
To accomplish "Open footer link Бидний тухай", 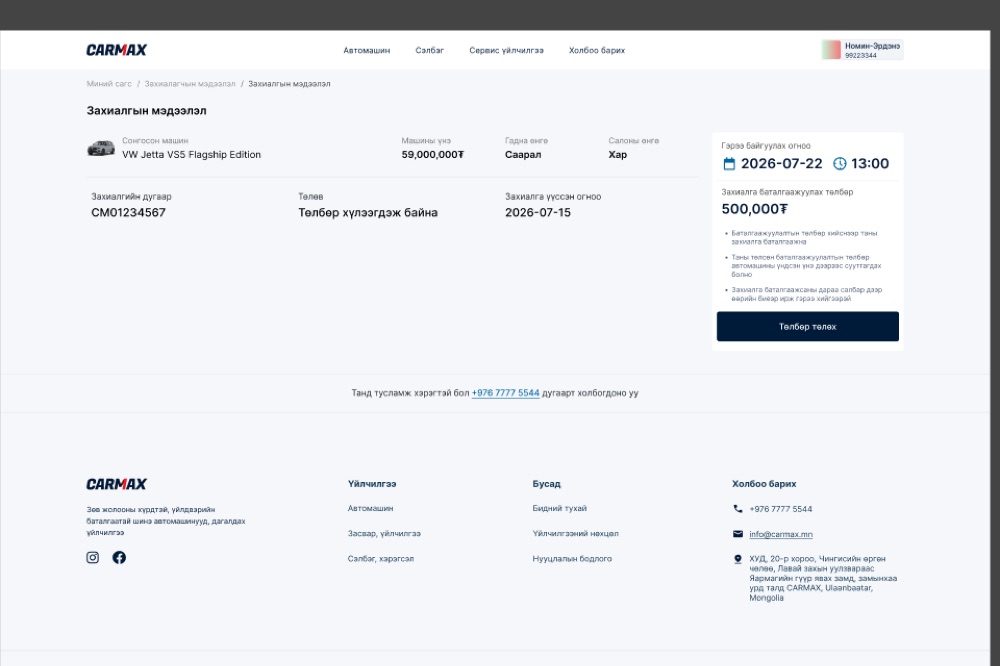I will pos(559,508).
